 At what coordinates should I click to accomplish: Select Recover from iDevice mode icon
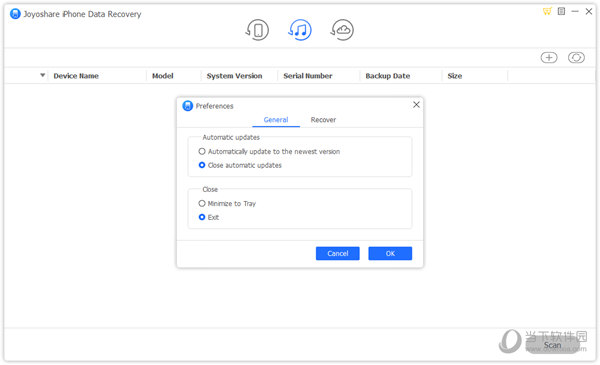click(258, 30)
